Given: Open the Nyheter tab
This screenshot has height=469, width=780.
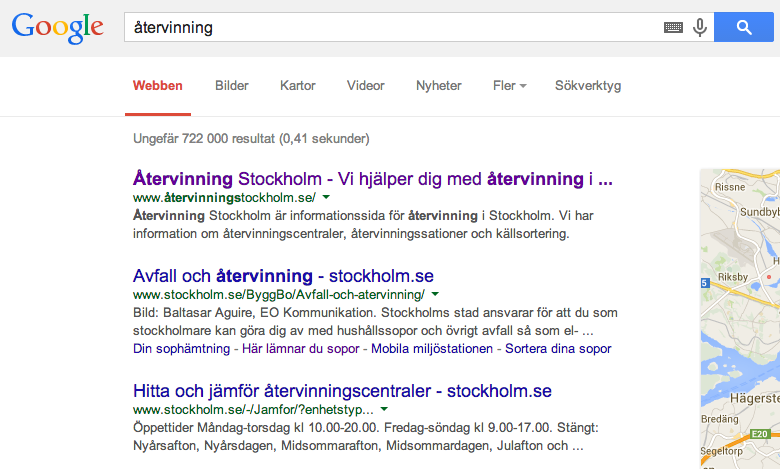Looking at the screenshot, I should point(439,86).
